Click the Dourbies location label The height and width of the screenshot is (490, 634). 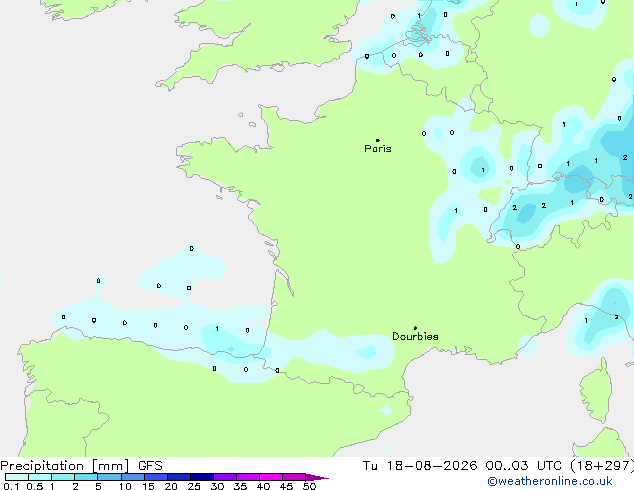[415, 336]
